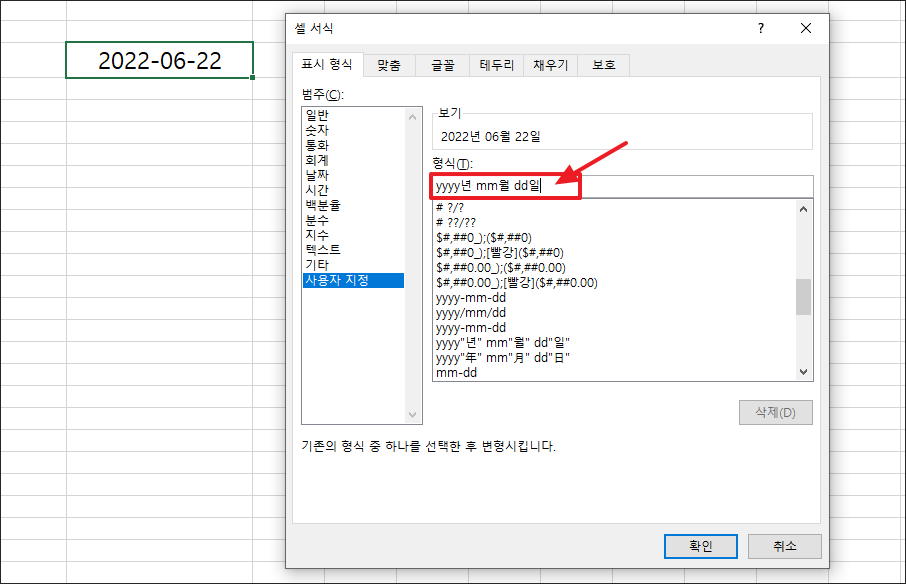Image resolution: width=906 pixels, height=584 pixels.
Task: Select the cell showing 2022-06-22
Action: point(158,59)
